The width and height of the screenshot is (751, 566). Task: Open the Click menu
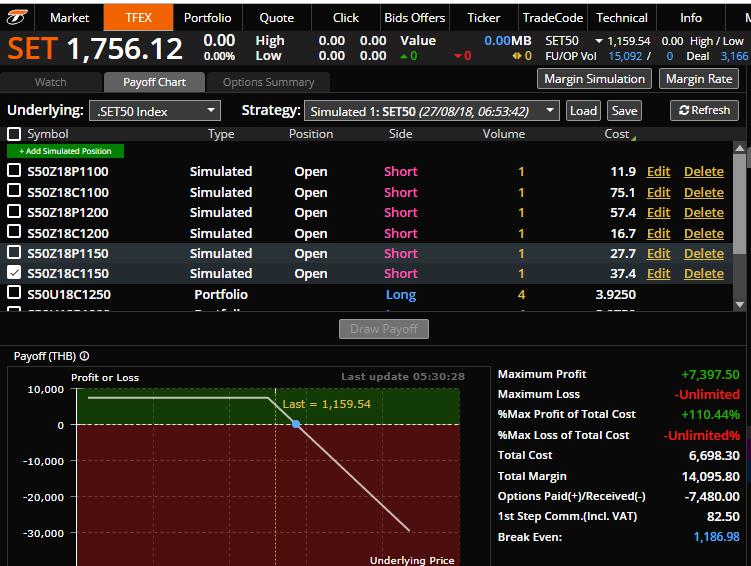(x=345, y=18)
